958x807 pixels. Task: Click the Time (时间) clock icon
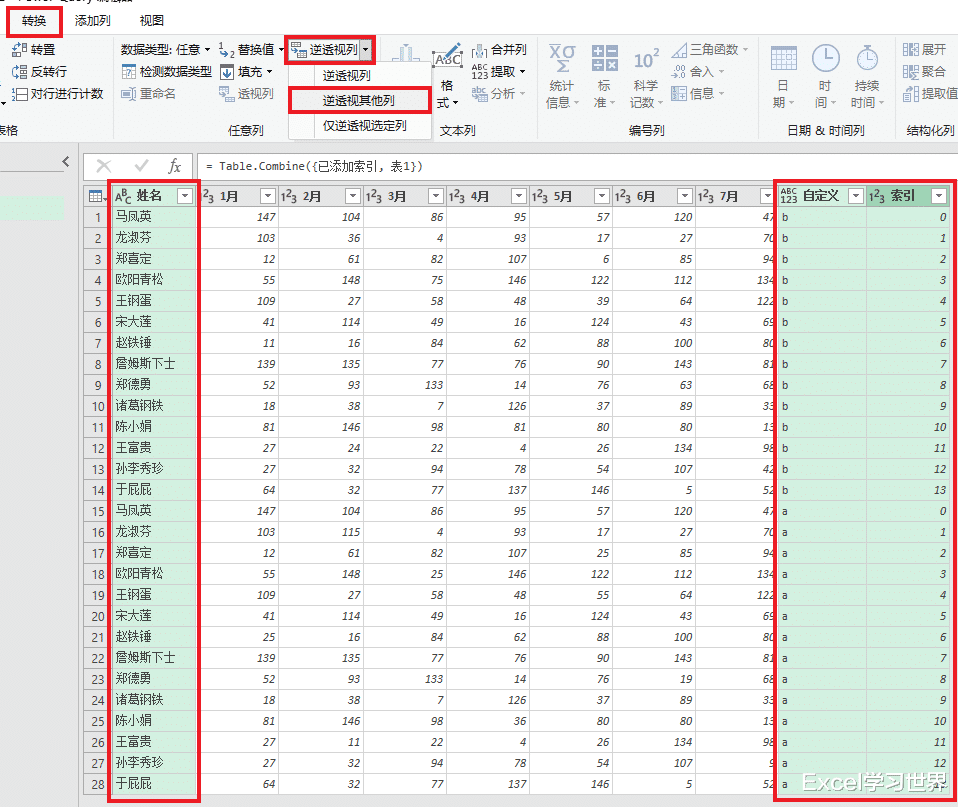(x=825, y=59)
